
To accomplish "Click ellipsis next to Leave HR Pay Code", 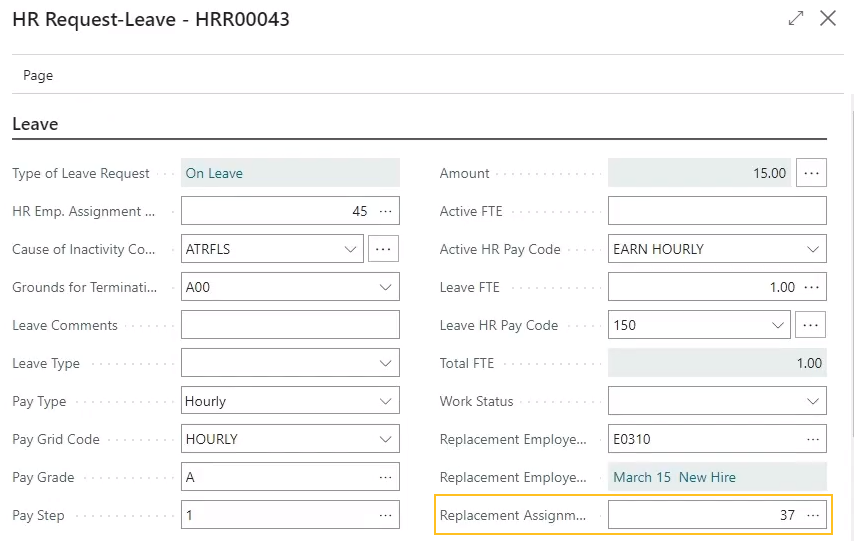I will click(x=812, y=325).
